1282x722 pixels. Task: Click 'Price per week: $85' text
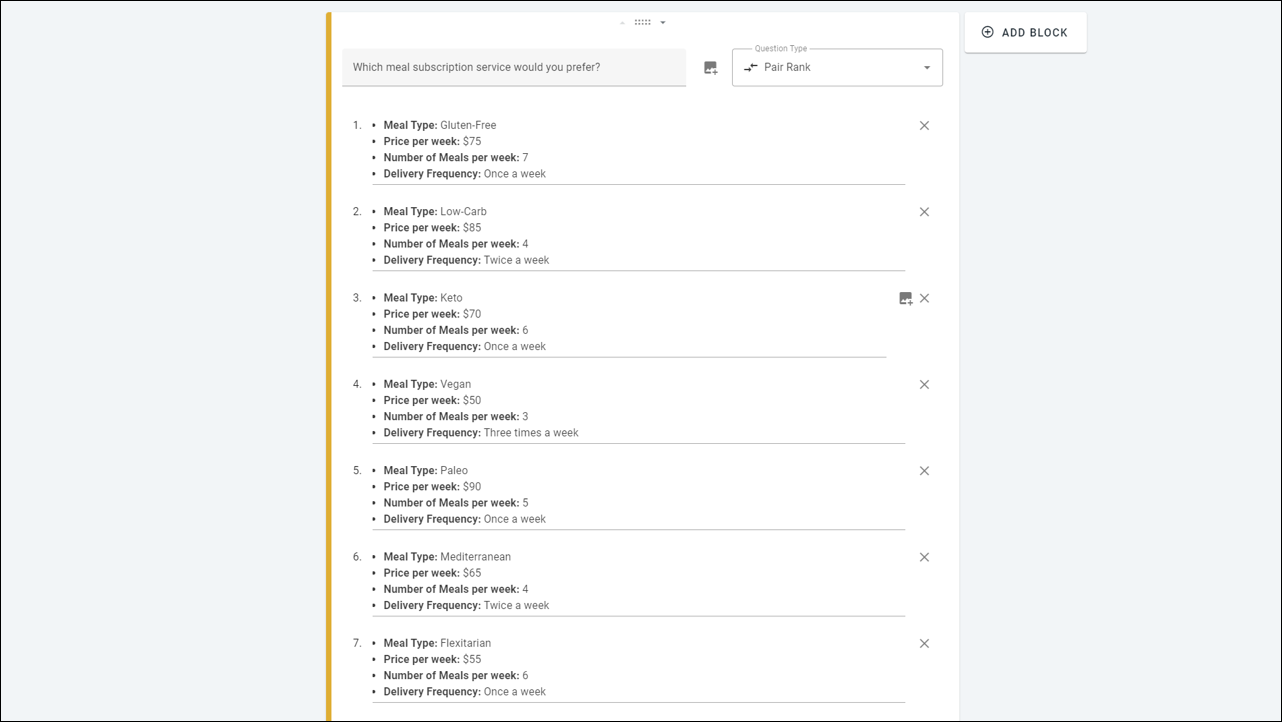tap(432, 227)
